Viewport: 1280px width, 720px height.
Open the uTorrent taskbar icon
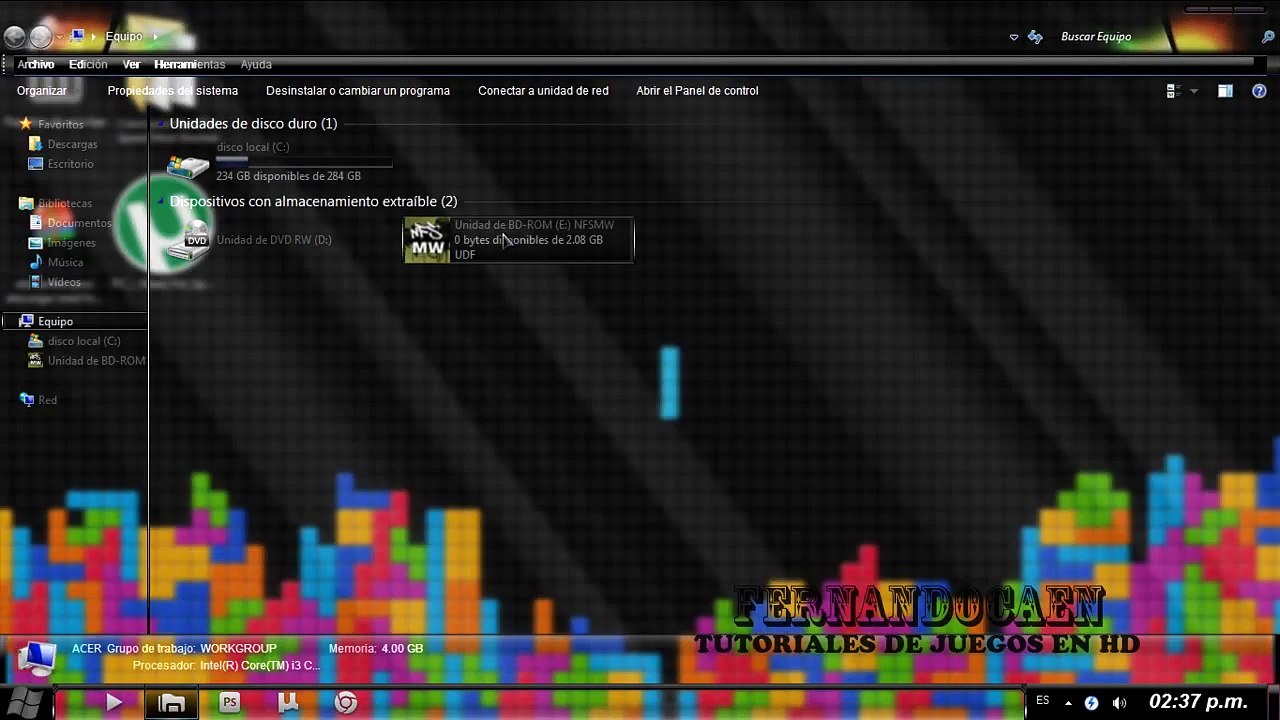coord(288,703)
